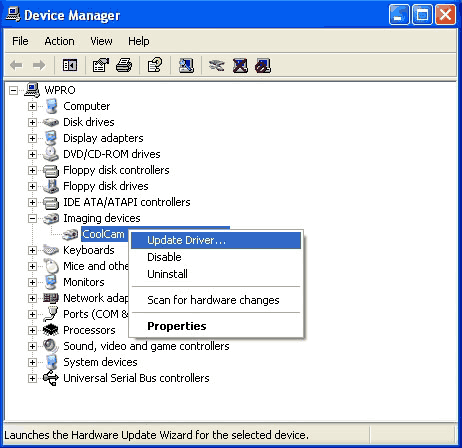Click Show/Hide Console Tree toolbar icon
Image resolution: width=462 pixels, height=448 pixels.
point(70,65)
